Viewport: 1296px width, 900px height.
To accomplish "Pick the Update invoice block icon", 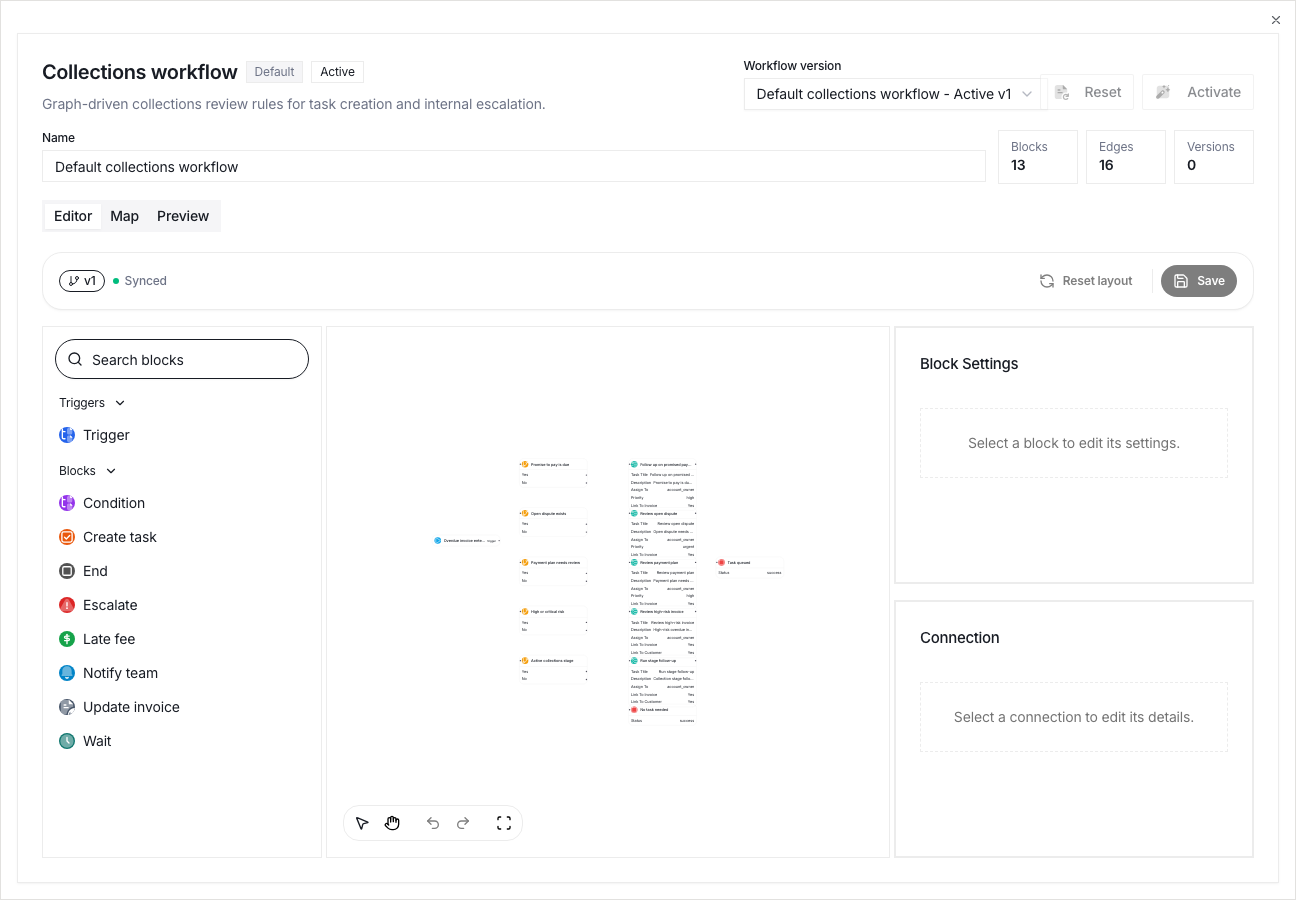I will pyautogui.click(x=67, y=707).
